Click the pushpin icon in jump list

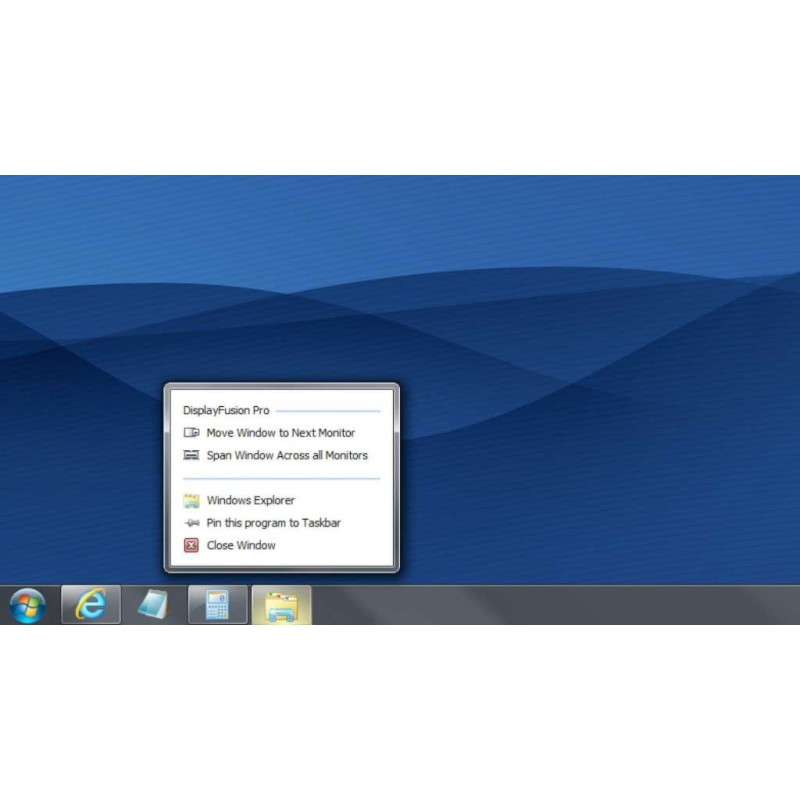pyautogui.click(x=191, y=523)
